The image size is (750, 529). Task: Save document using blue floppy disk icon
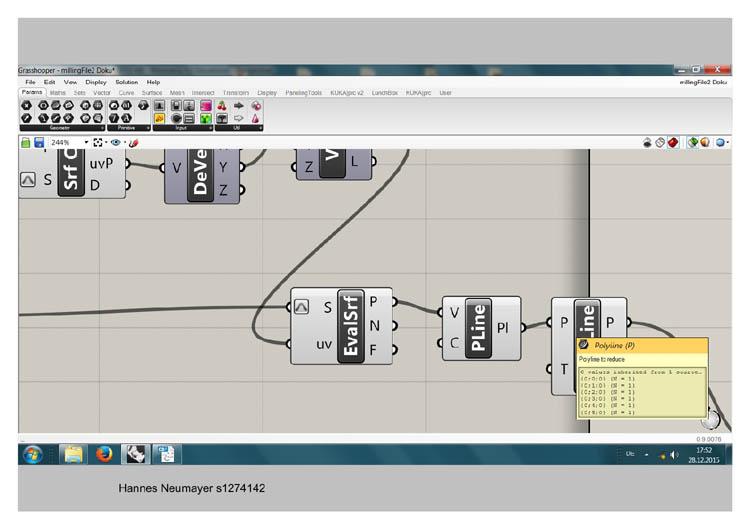39,142
